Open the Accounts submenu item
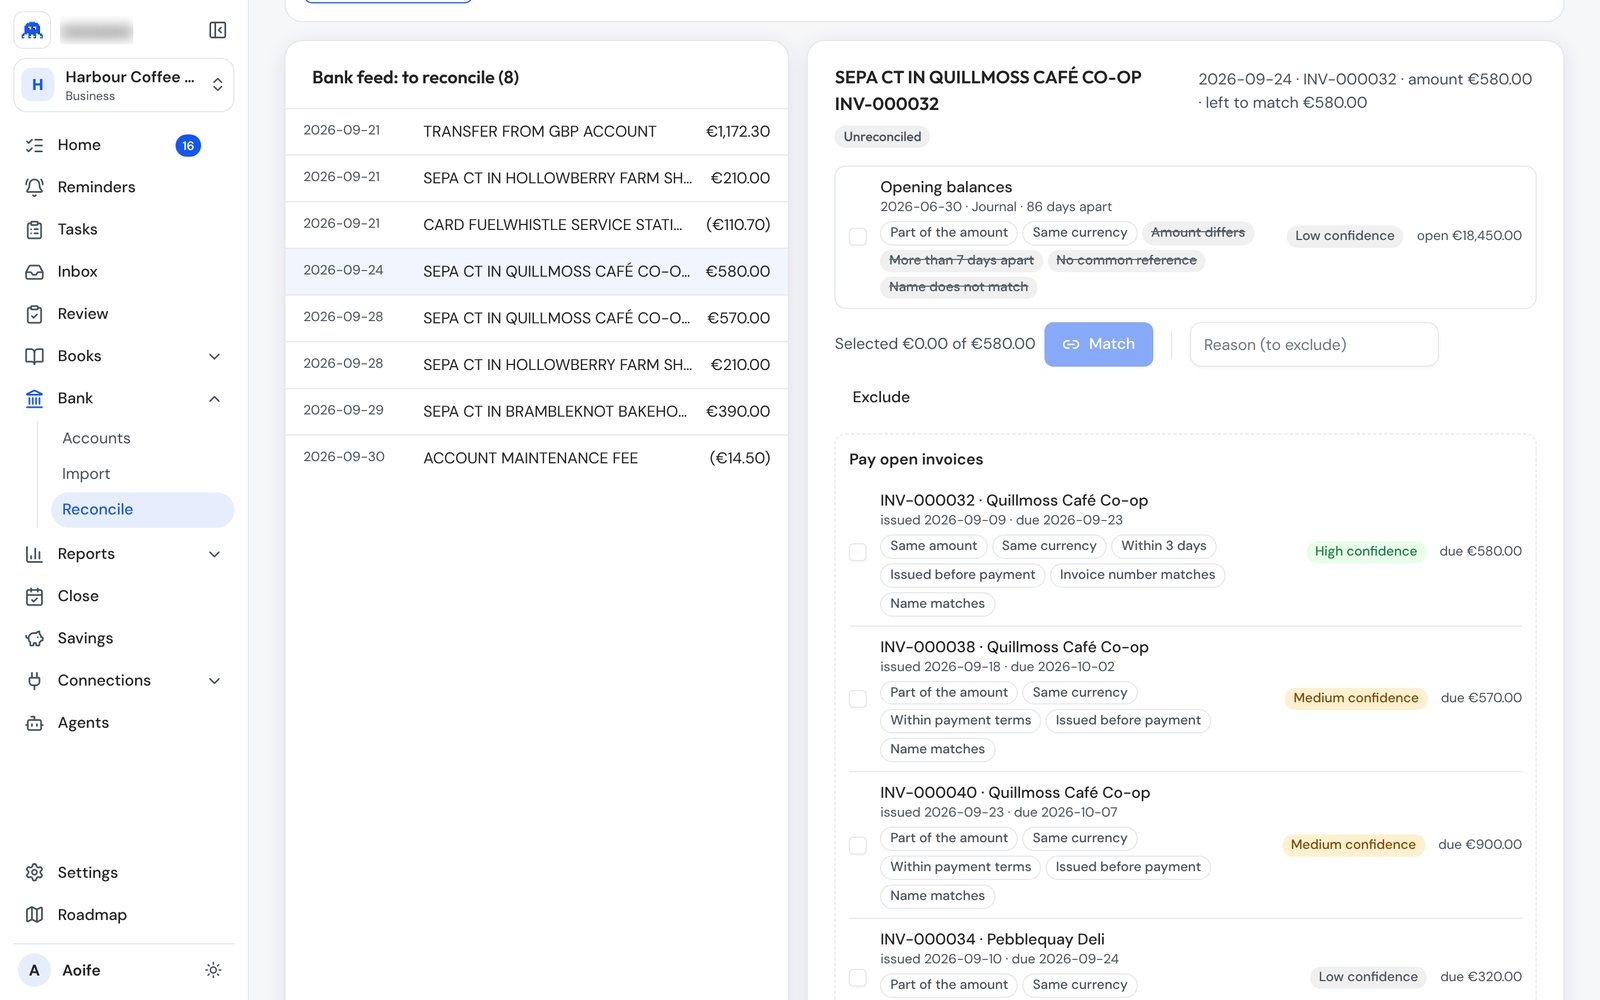The height and width of the screenshot is (1000, 1600). point(142,438)
